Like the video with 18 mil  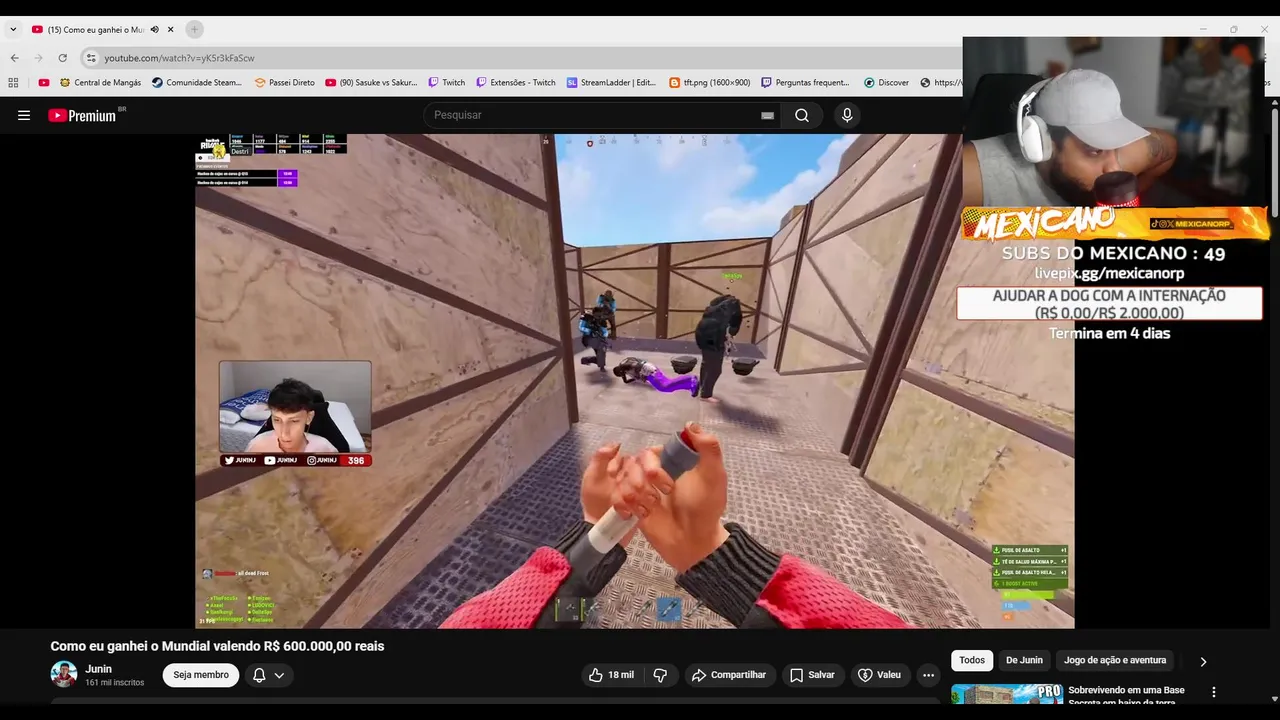coord(611,675)
